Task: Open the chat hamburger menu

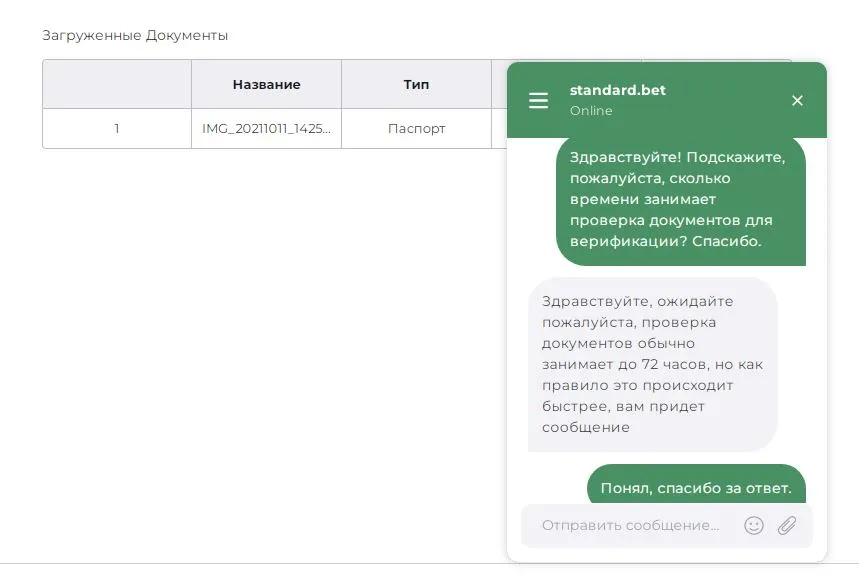Action: click(x=538, y=100)
